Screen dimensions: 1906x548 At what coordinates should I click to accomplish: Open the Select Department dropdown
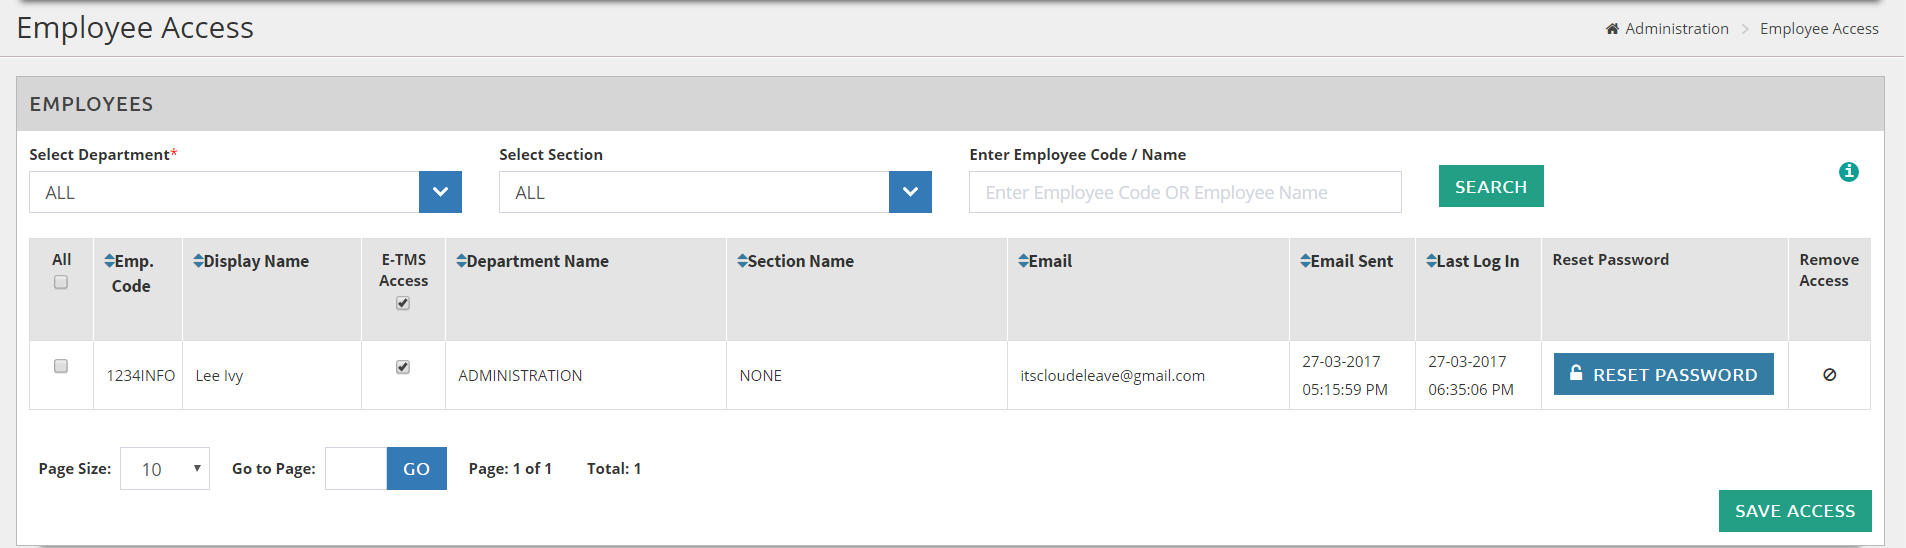(440, 192)
